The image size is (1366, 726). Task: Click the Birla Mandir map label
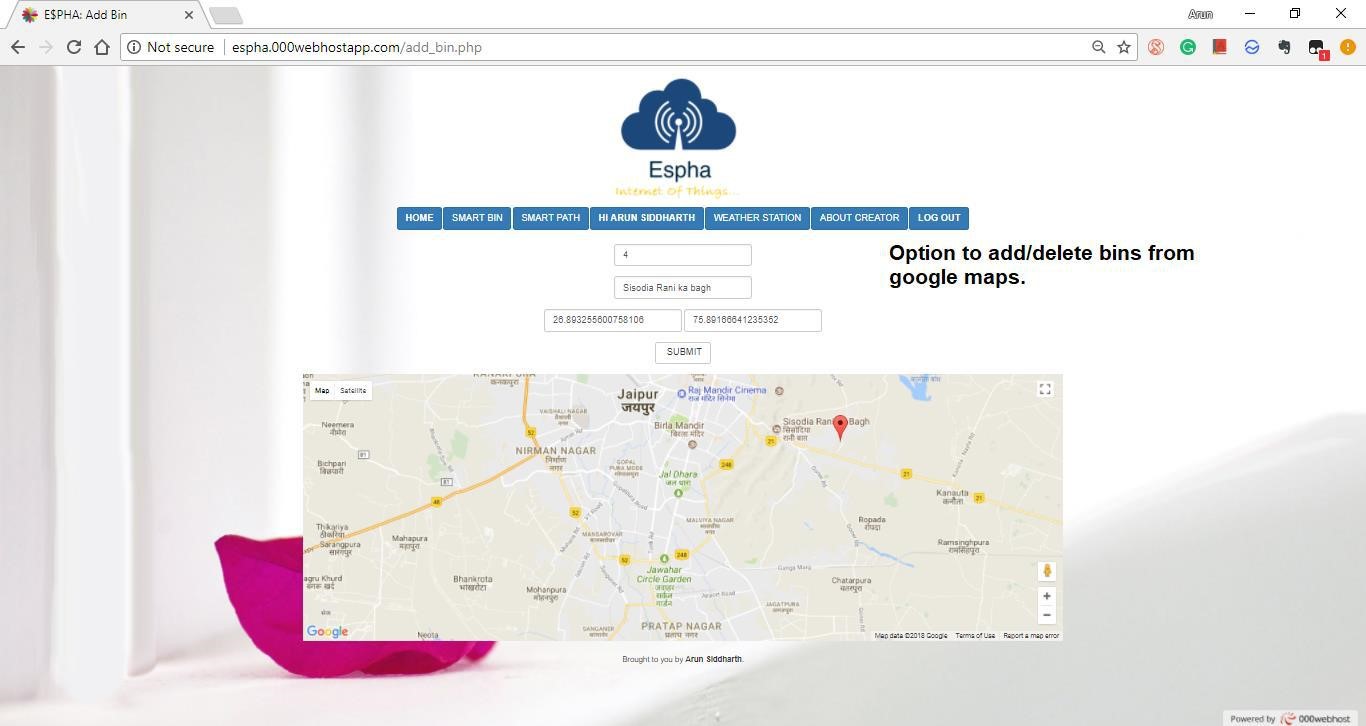click(679, 429)
